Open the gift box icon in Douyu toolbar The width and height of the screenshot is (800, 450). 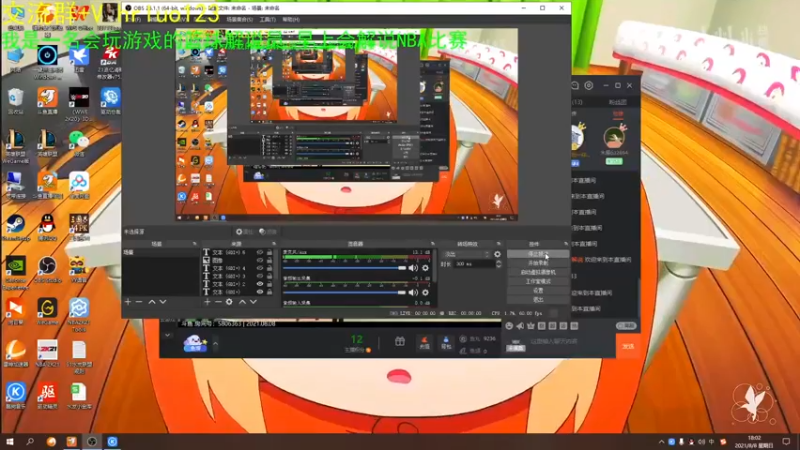[399, 342]
